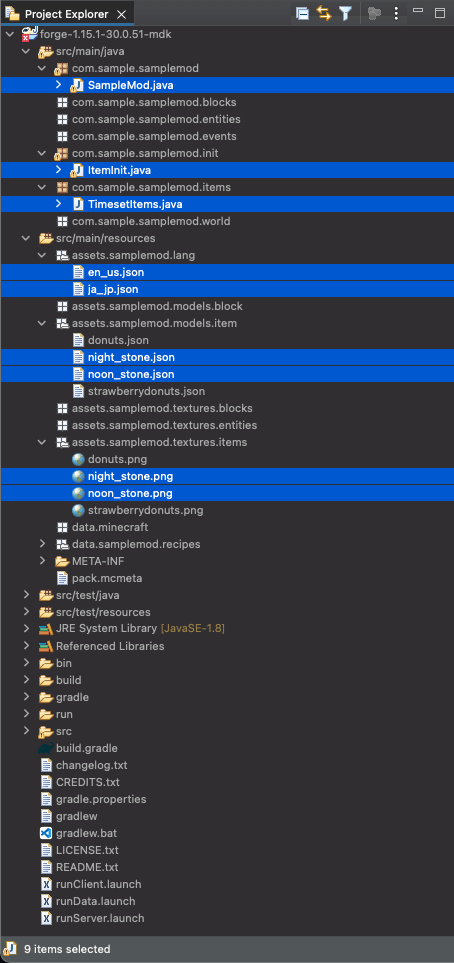The height and width of the screenshot is (963, 454).
Task: Select the donuts.png globe icon
Action: [x=78, y=459]
